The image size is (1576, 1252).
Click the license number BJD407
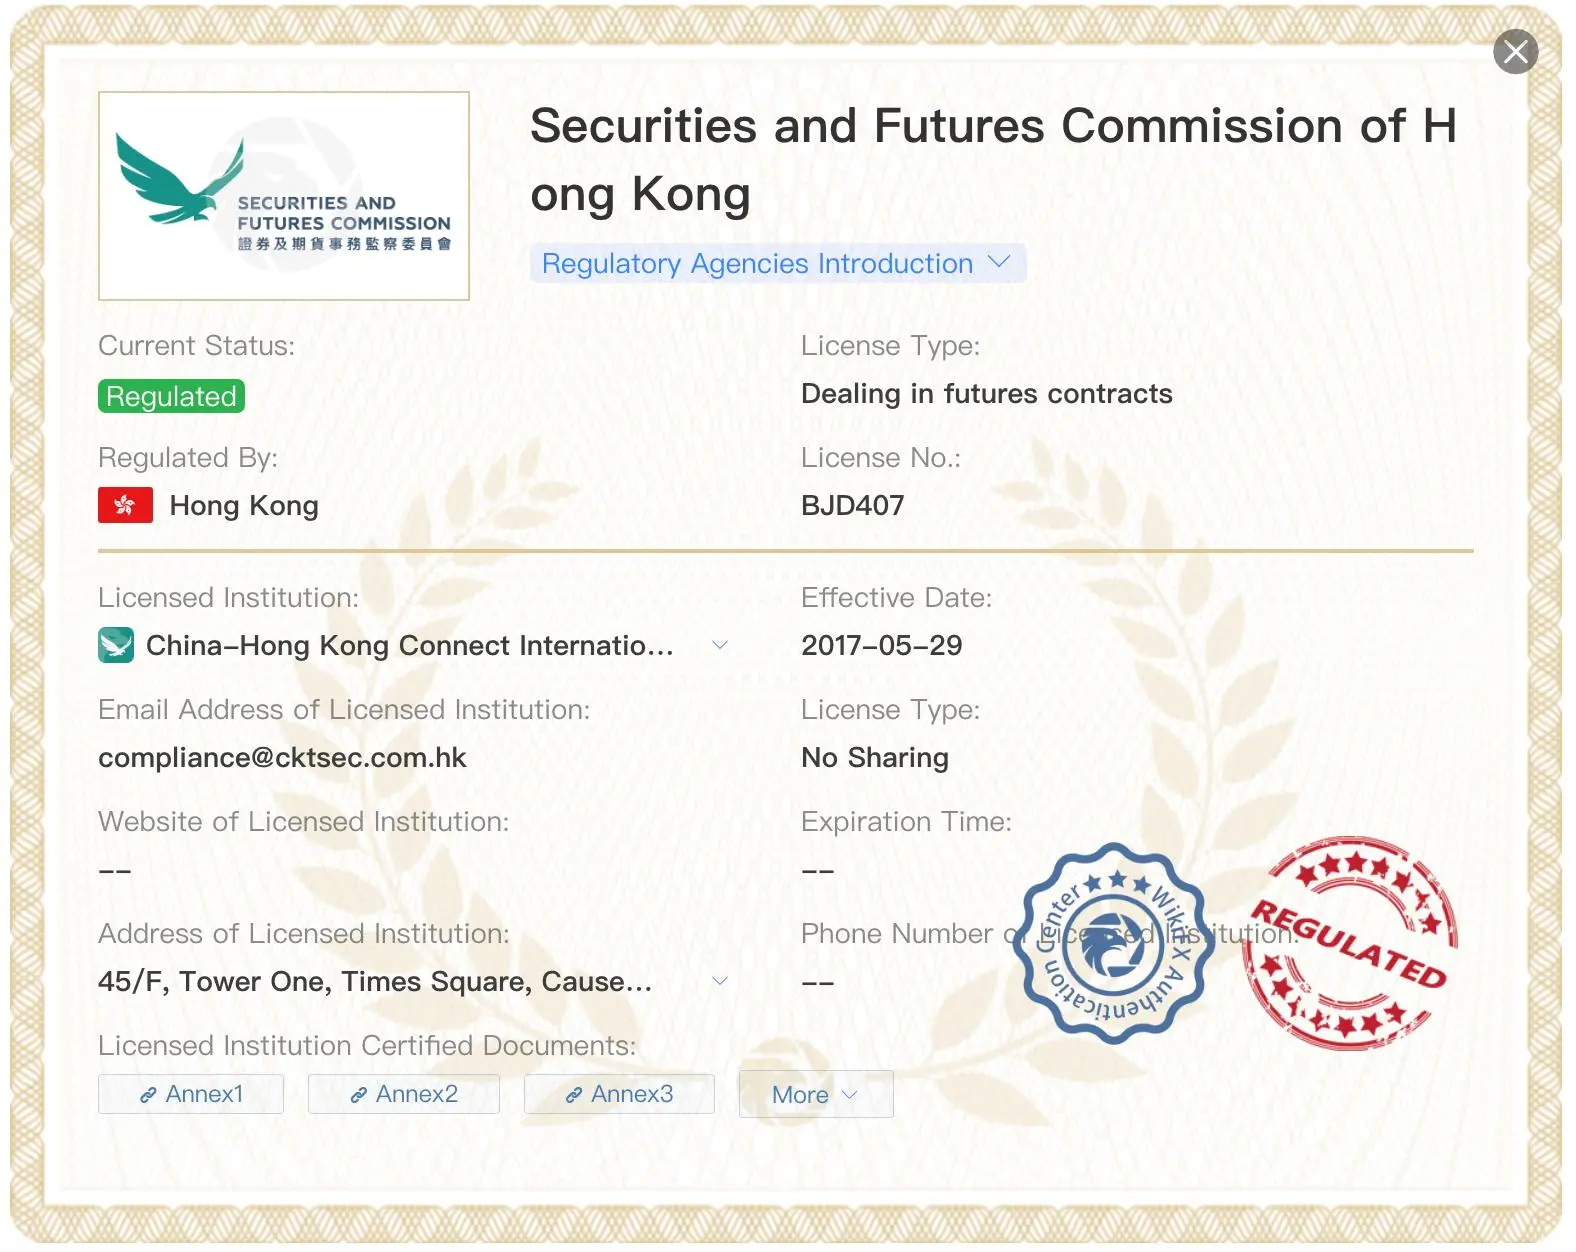point(853,506)
